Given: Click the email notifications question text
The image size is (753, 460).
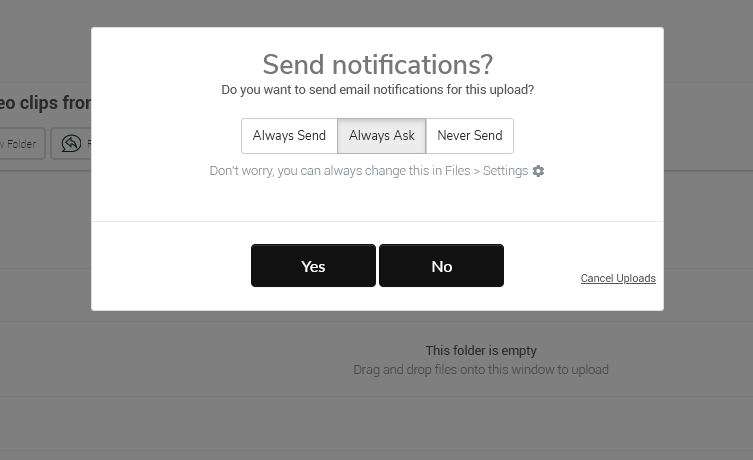Looking at the screenshot, I should click(377, 90).
